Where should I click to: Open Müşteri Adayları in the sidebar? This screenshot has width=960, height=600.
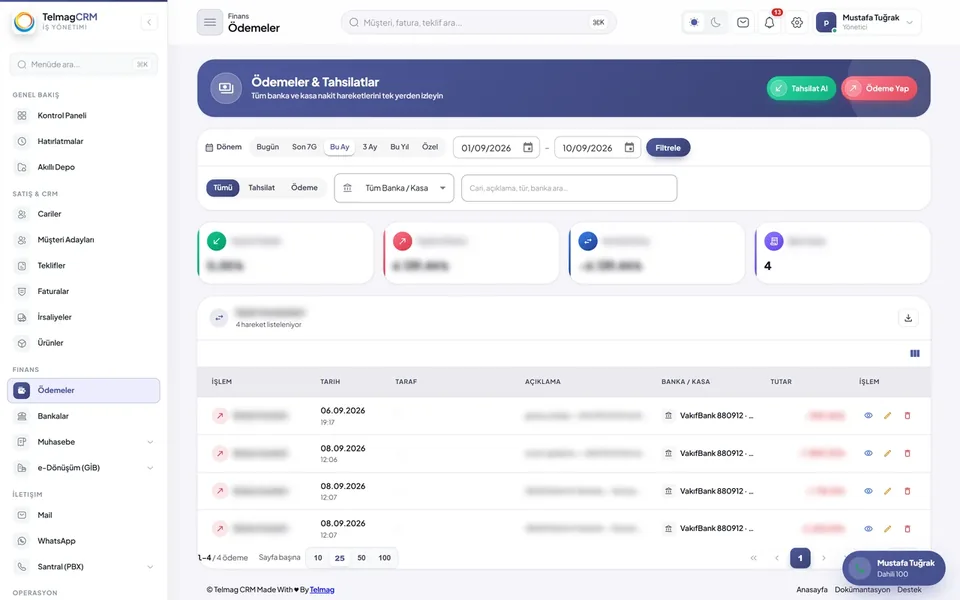[x=84, y=239]
